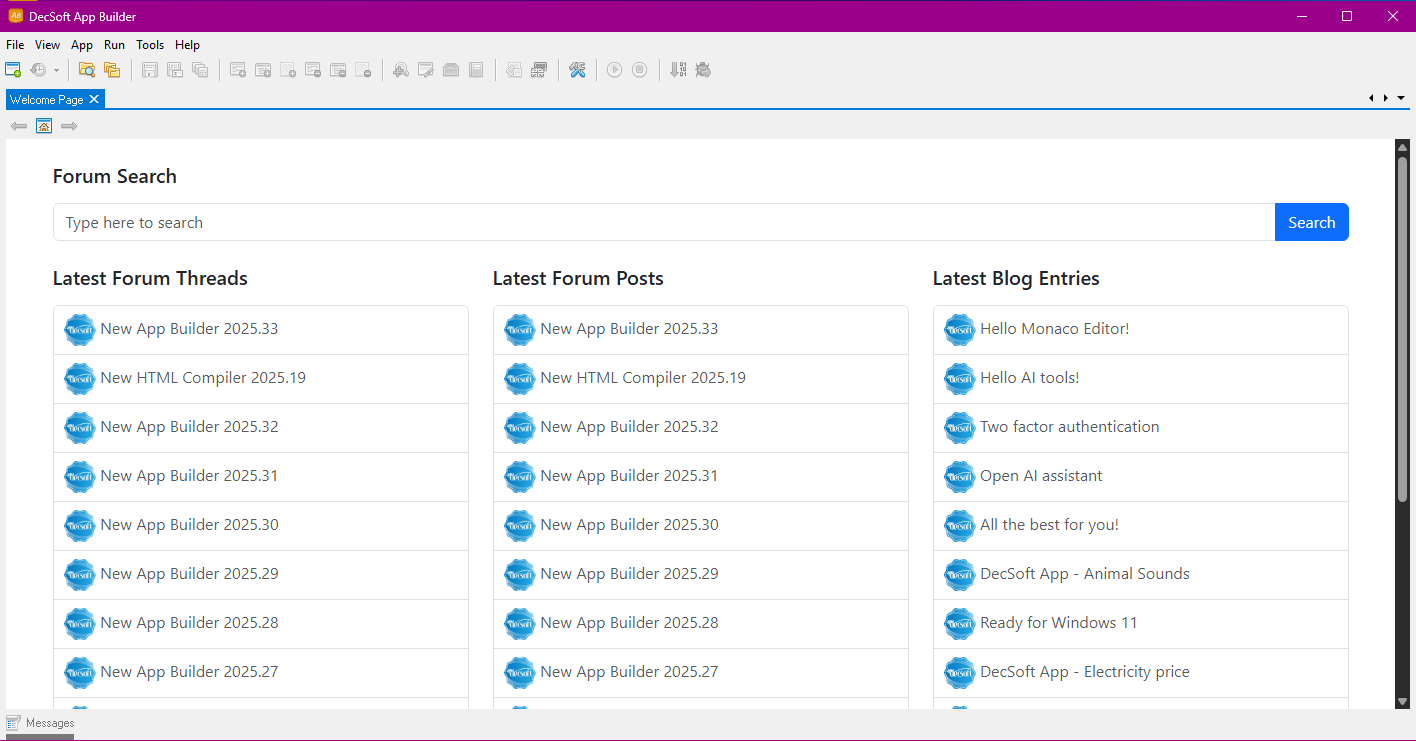Open blog entry Hello AI tools!
This screenshot has width=1416, height=741.
1140,379
